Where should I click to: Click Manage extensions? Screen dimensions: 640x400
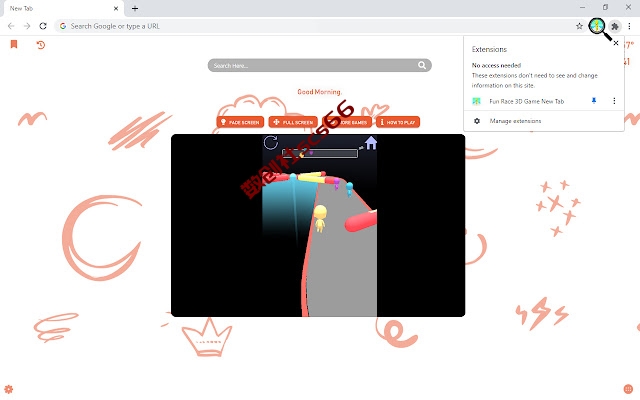(515, 121)
